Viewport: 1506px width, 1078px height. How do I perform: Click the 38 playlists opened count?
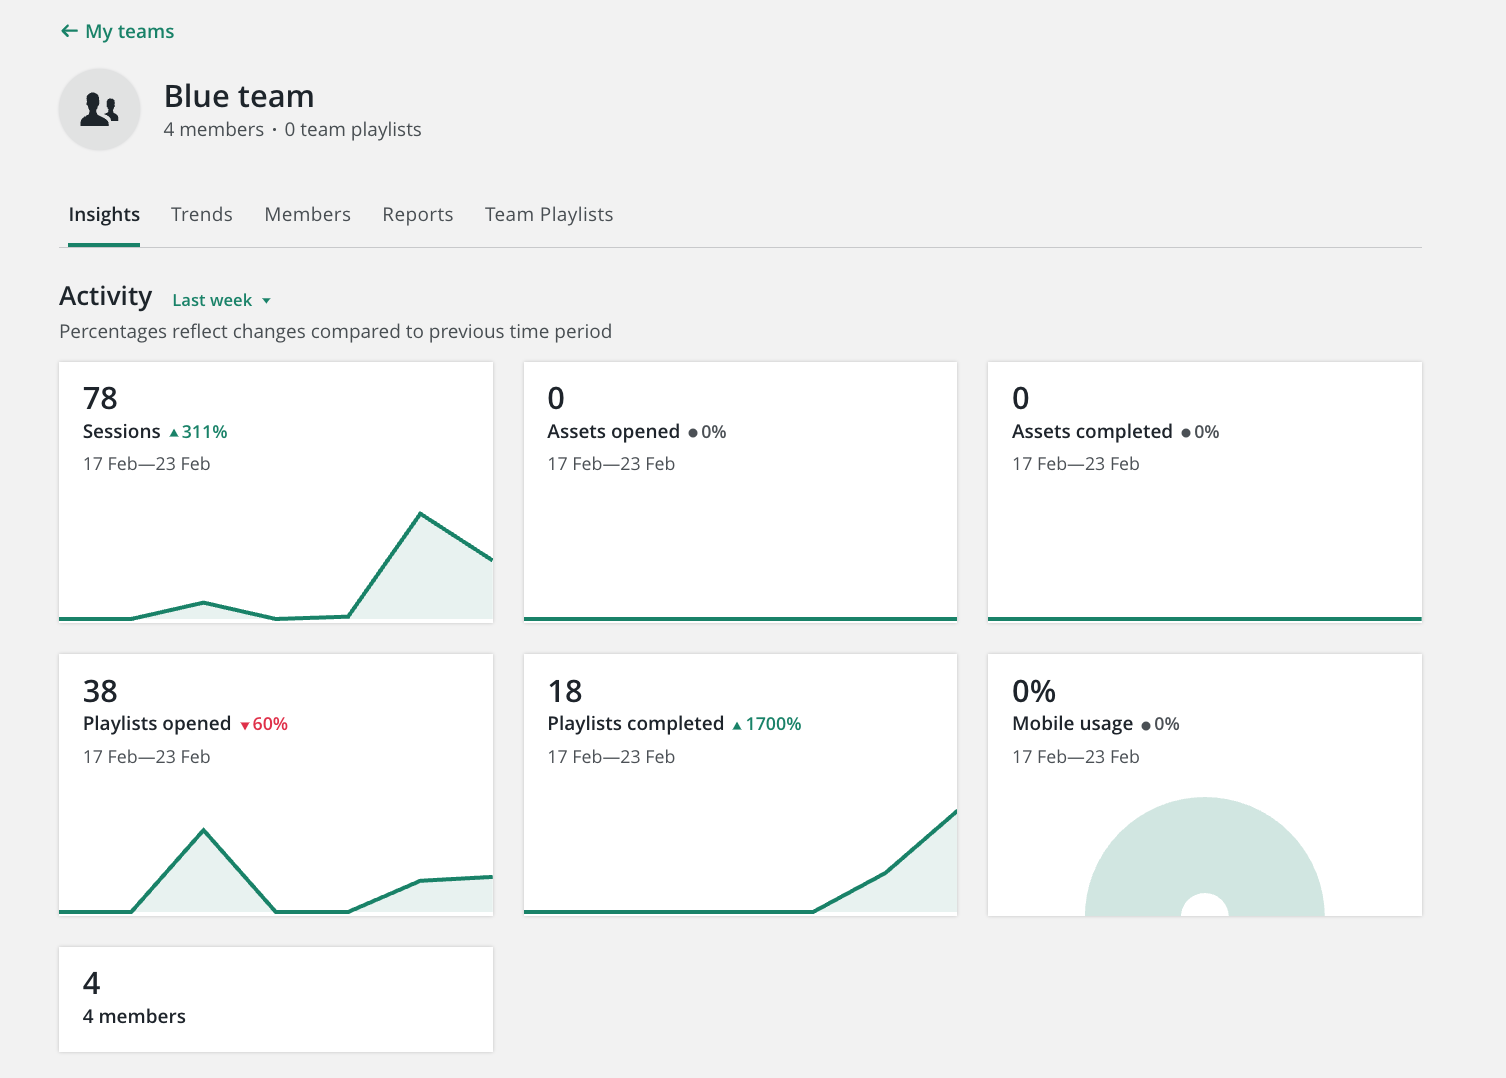[100, 691]
